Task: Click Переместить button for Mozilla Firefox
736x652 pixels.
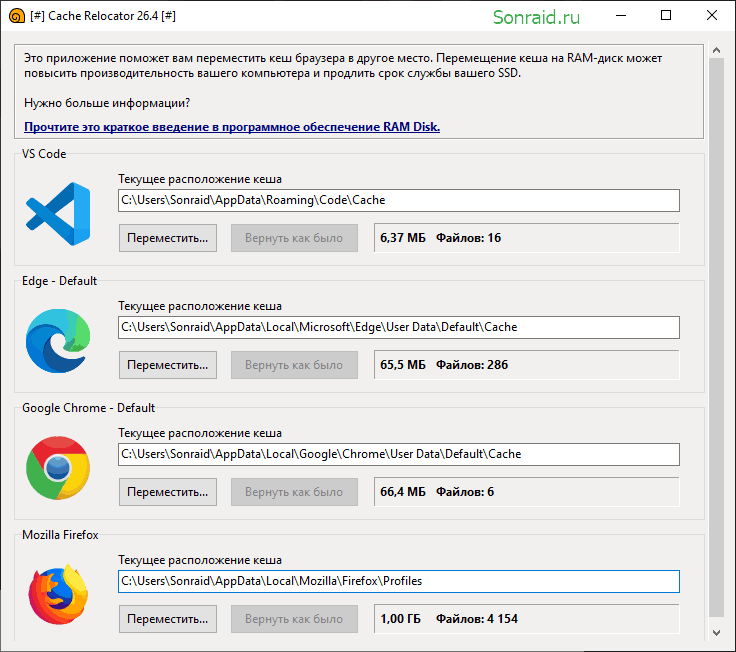Action: pyautogui.click(x=168, y=619)
